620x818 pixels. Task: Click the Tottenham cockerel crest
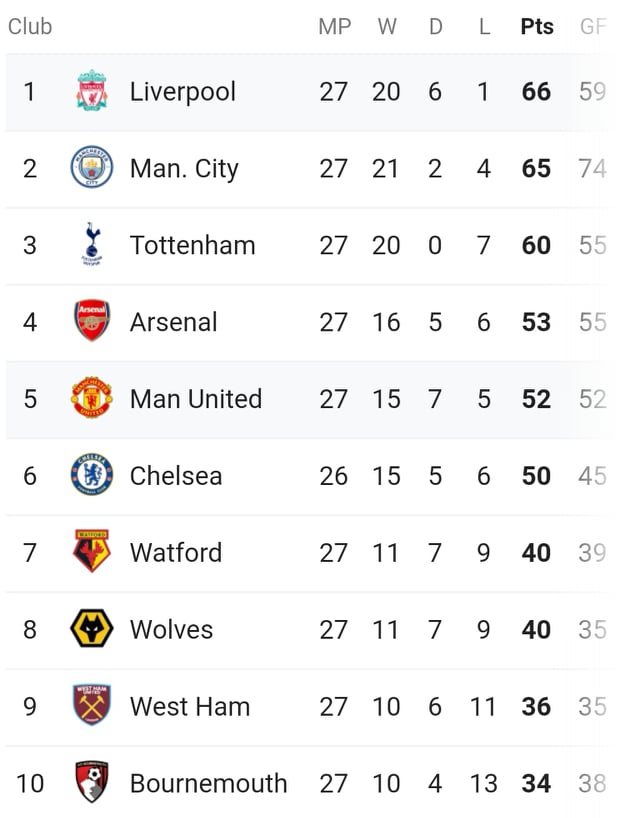(x=92, y=244)
